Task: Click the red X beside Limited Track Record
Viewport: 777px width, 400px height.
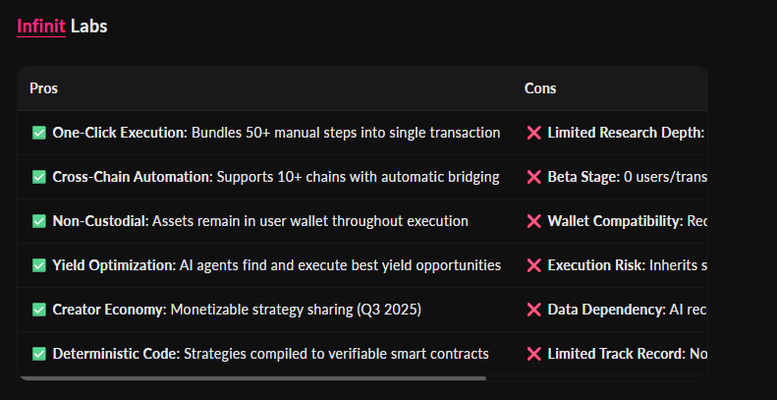Action: point(534,354)
